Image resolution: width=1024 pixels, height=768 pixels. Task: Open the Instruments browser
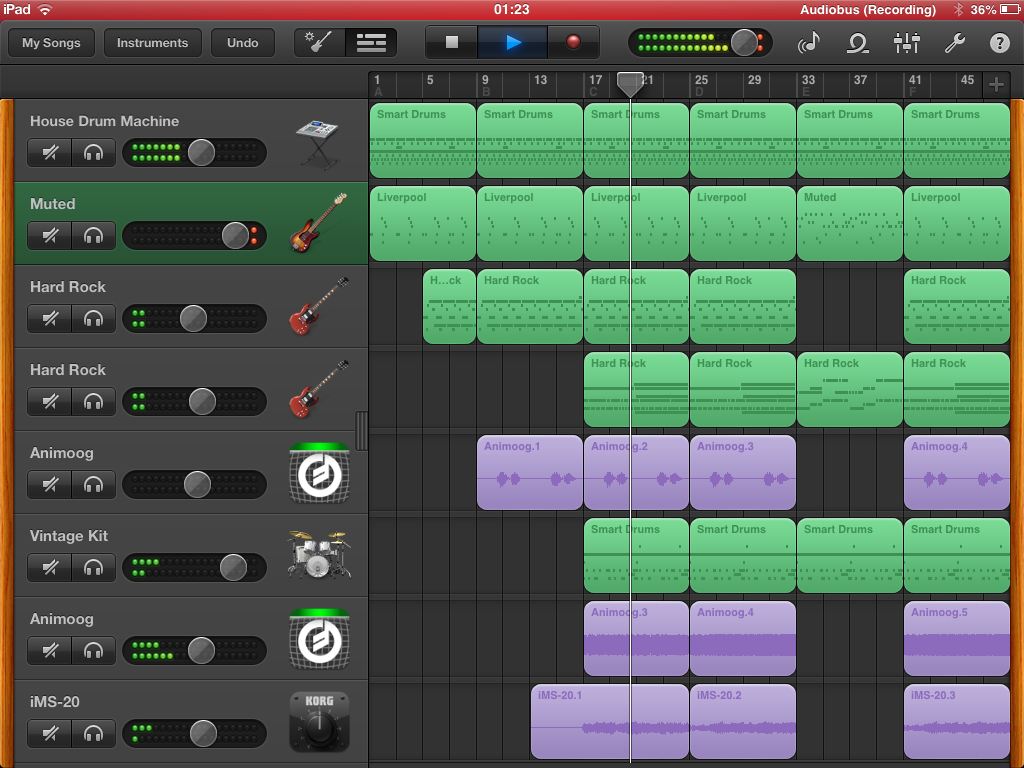pos(152,42)
